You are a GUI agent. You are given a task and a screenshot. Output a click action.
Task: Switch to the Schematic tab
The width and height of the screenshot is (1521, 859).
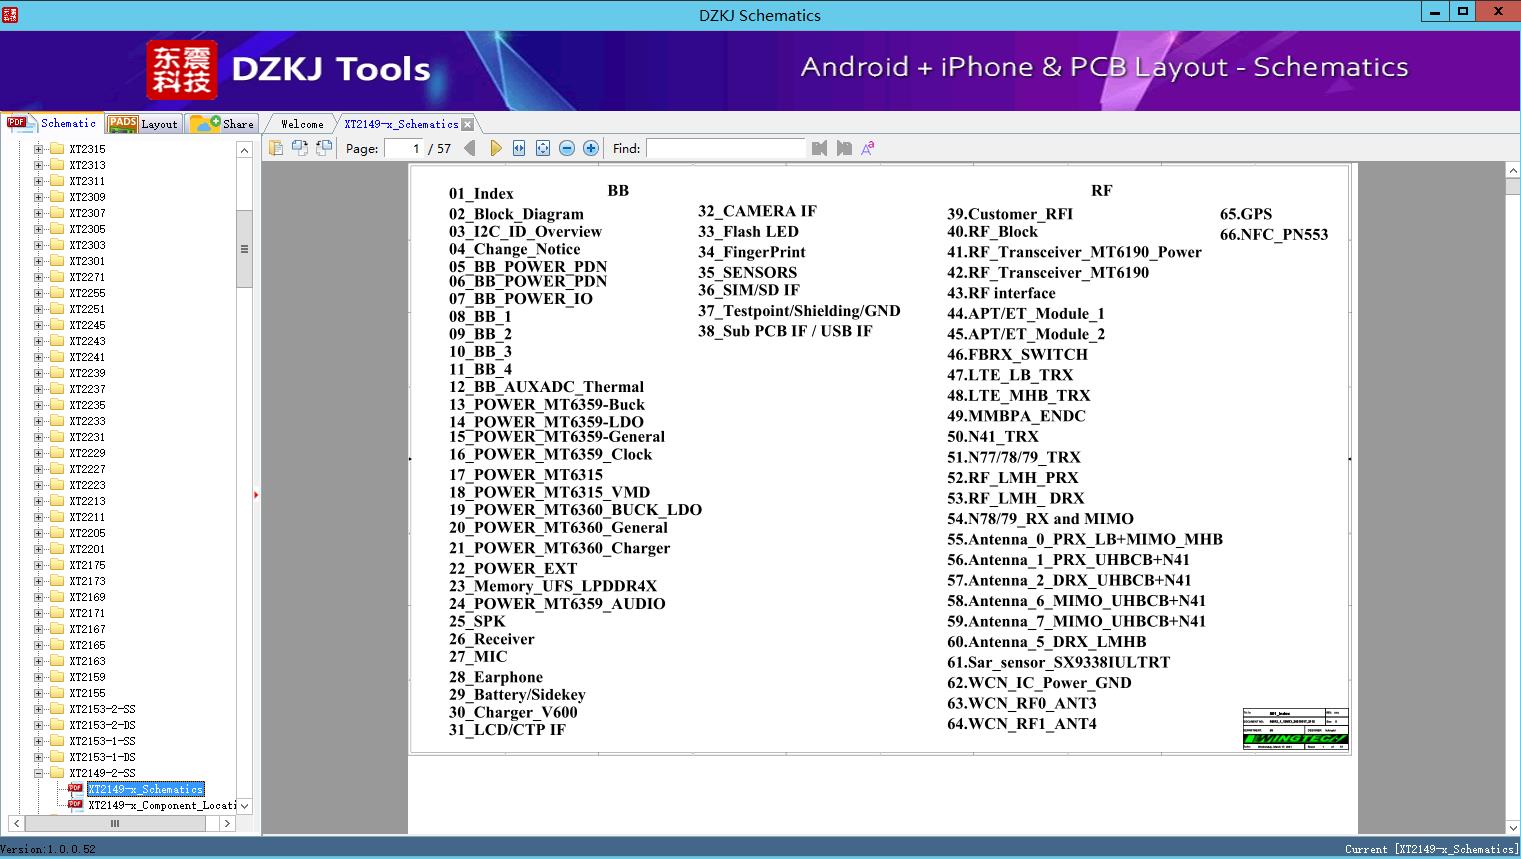point(52,123)
